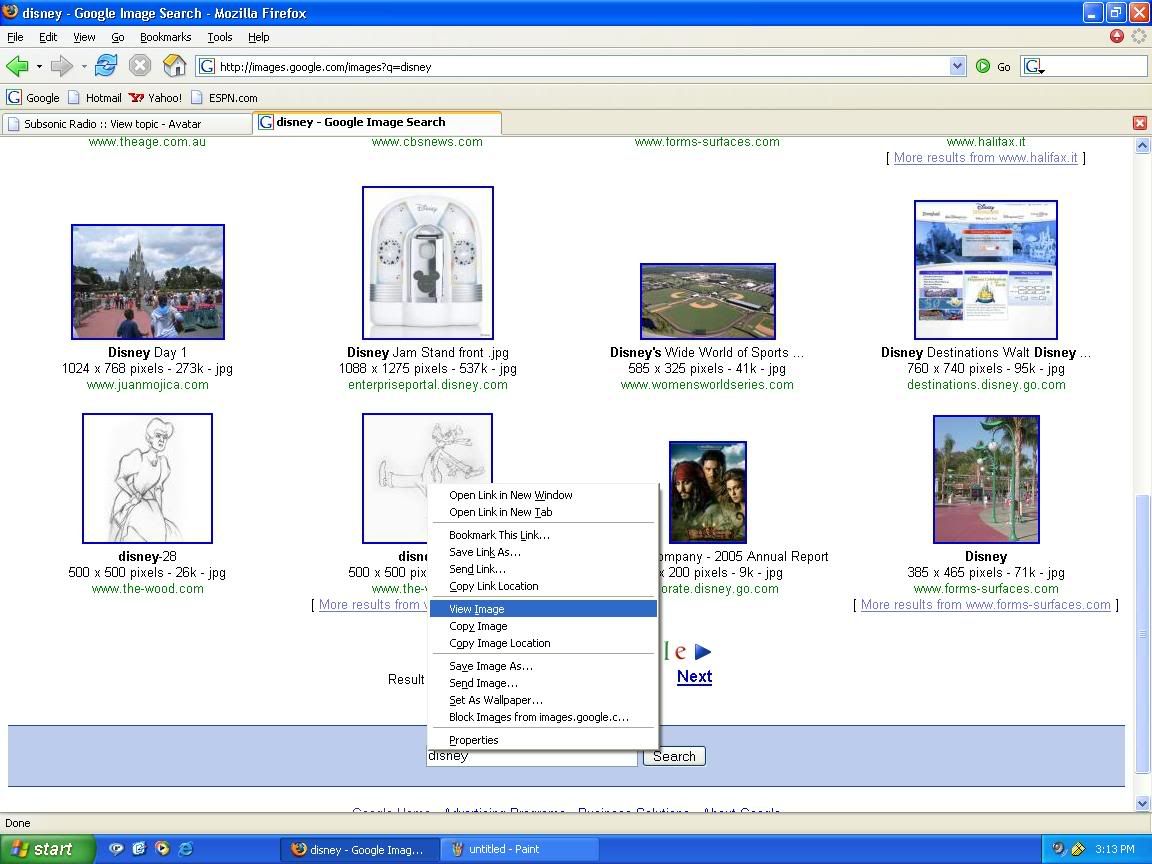Open the Windows Start menu
The image size is (1152, 864).
(x=48, y=849)
